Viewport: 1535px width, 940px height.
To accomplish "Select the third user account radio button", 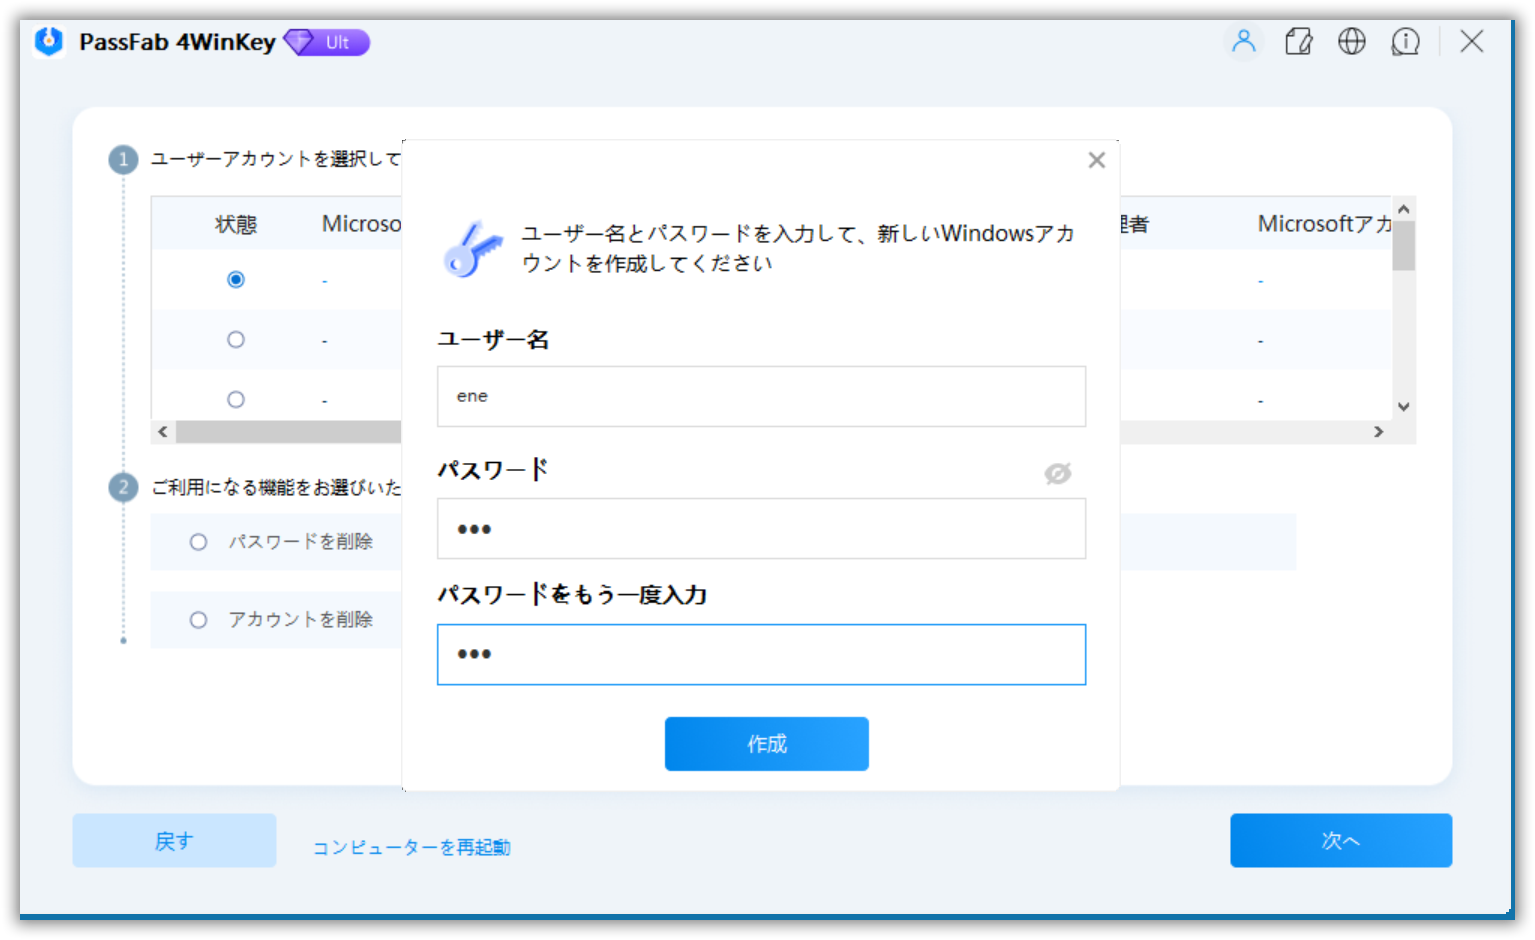I will pos(235,398).
